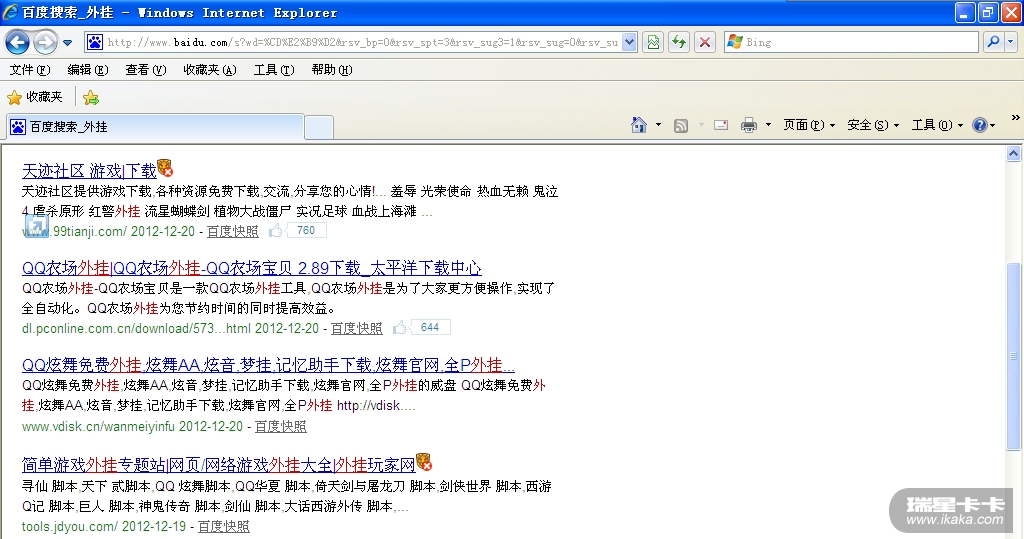This screenshot has height=539, width=1024.
Task: Select the 百度搜索_外挂 tab
Action: (155, 127)
